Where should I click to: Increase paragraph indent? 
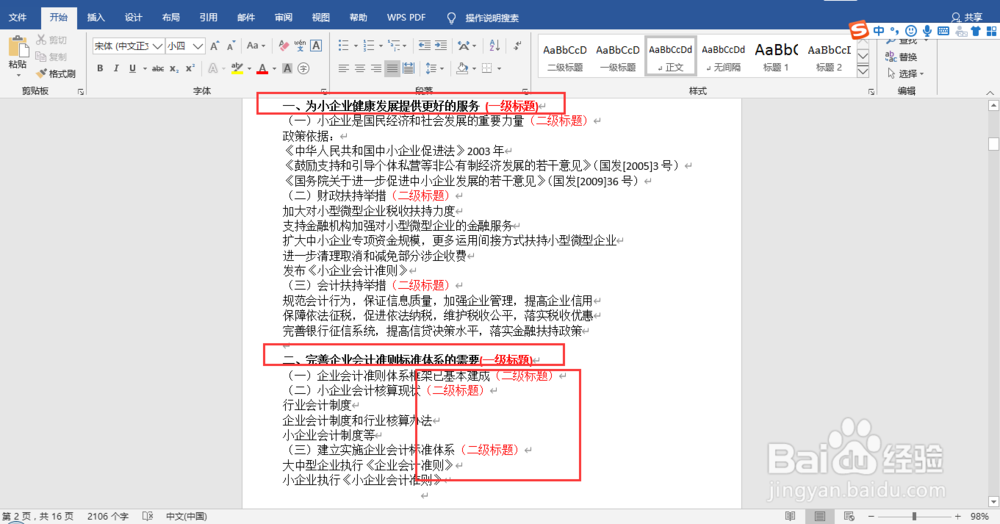click(x=441, y=45)
